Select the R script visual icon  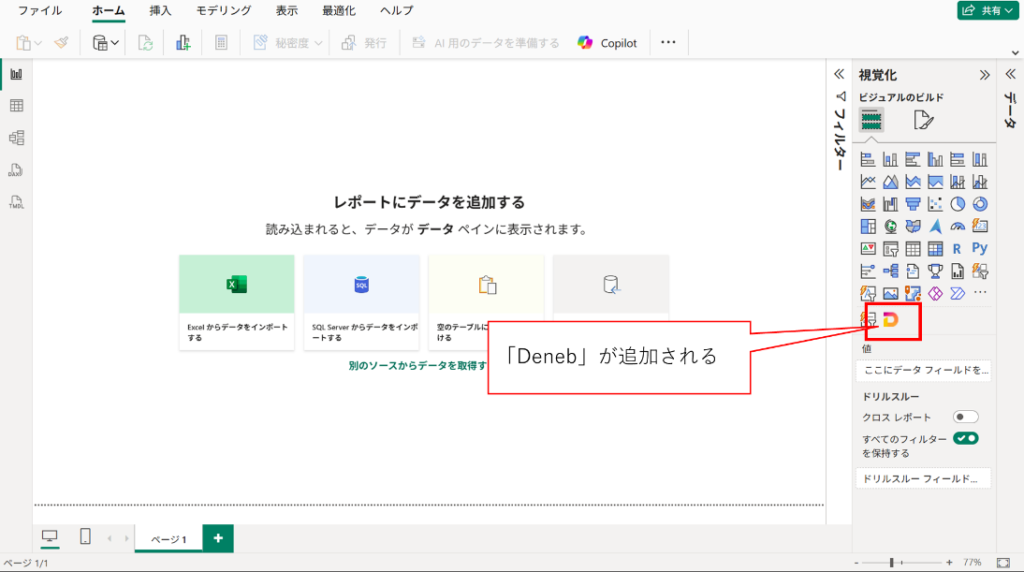[957, 249]
